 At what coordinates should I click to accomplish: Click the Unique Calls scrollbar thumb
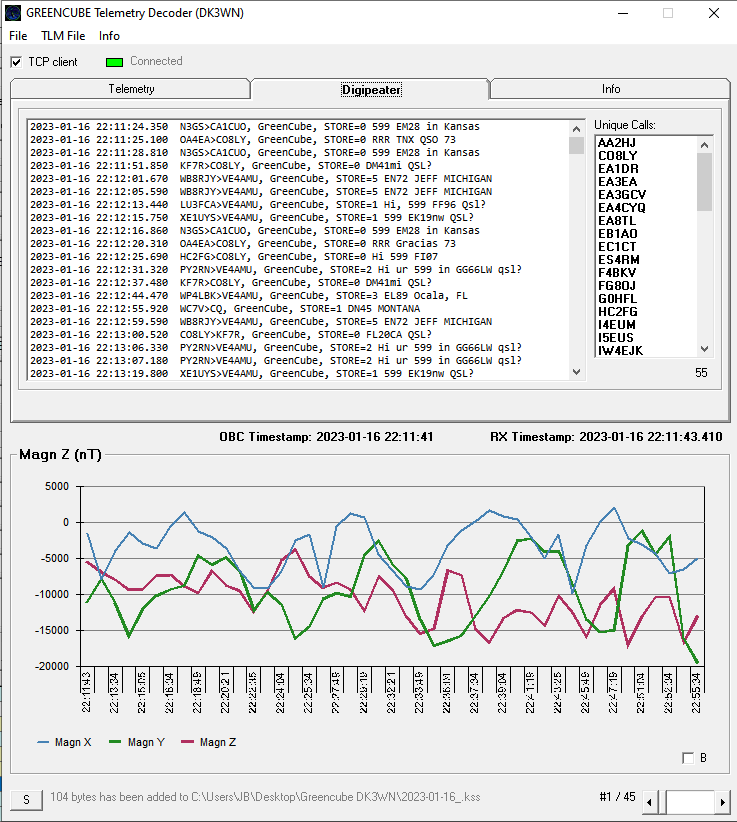pos(705,182)
